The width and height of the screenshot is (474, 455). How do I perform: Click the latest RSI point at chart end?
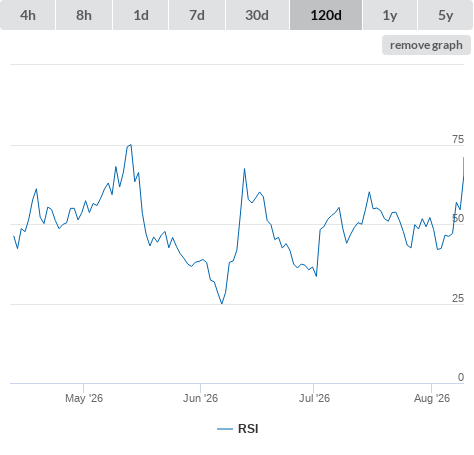(463, 158)
